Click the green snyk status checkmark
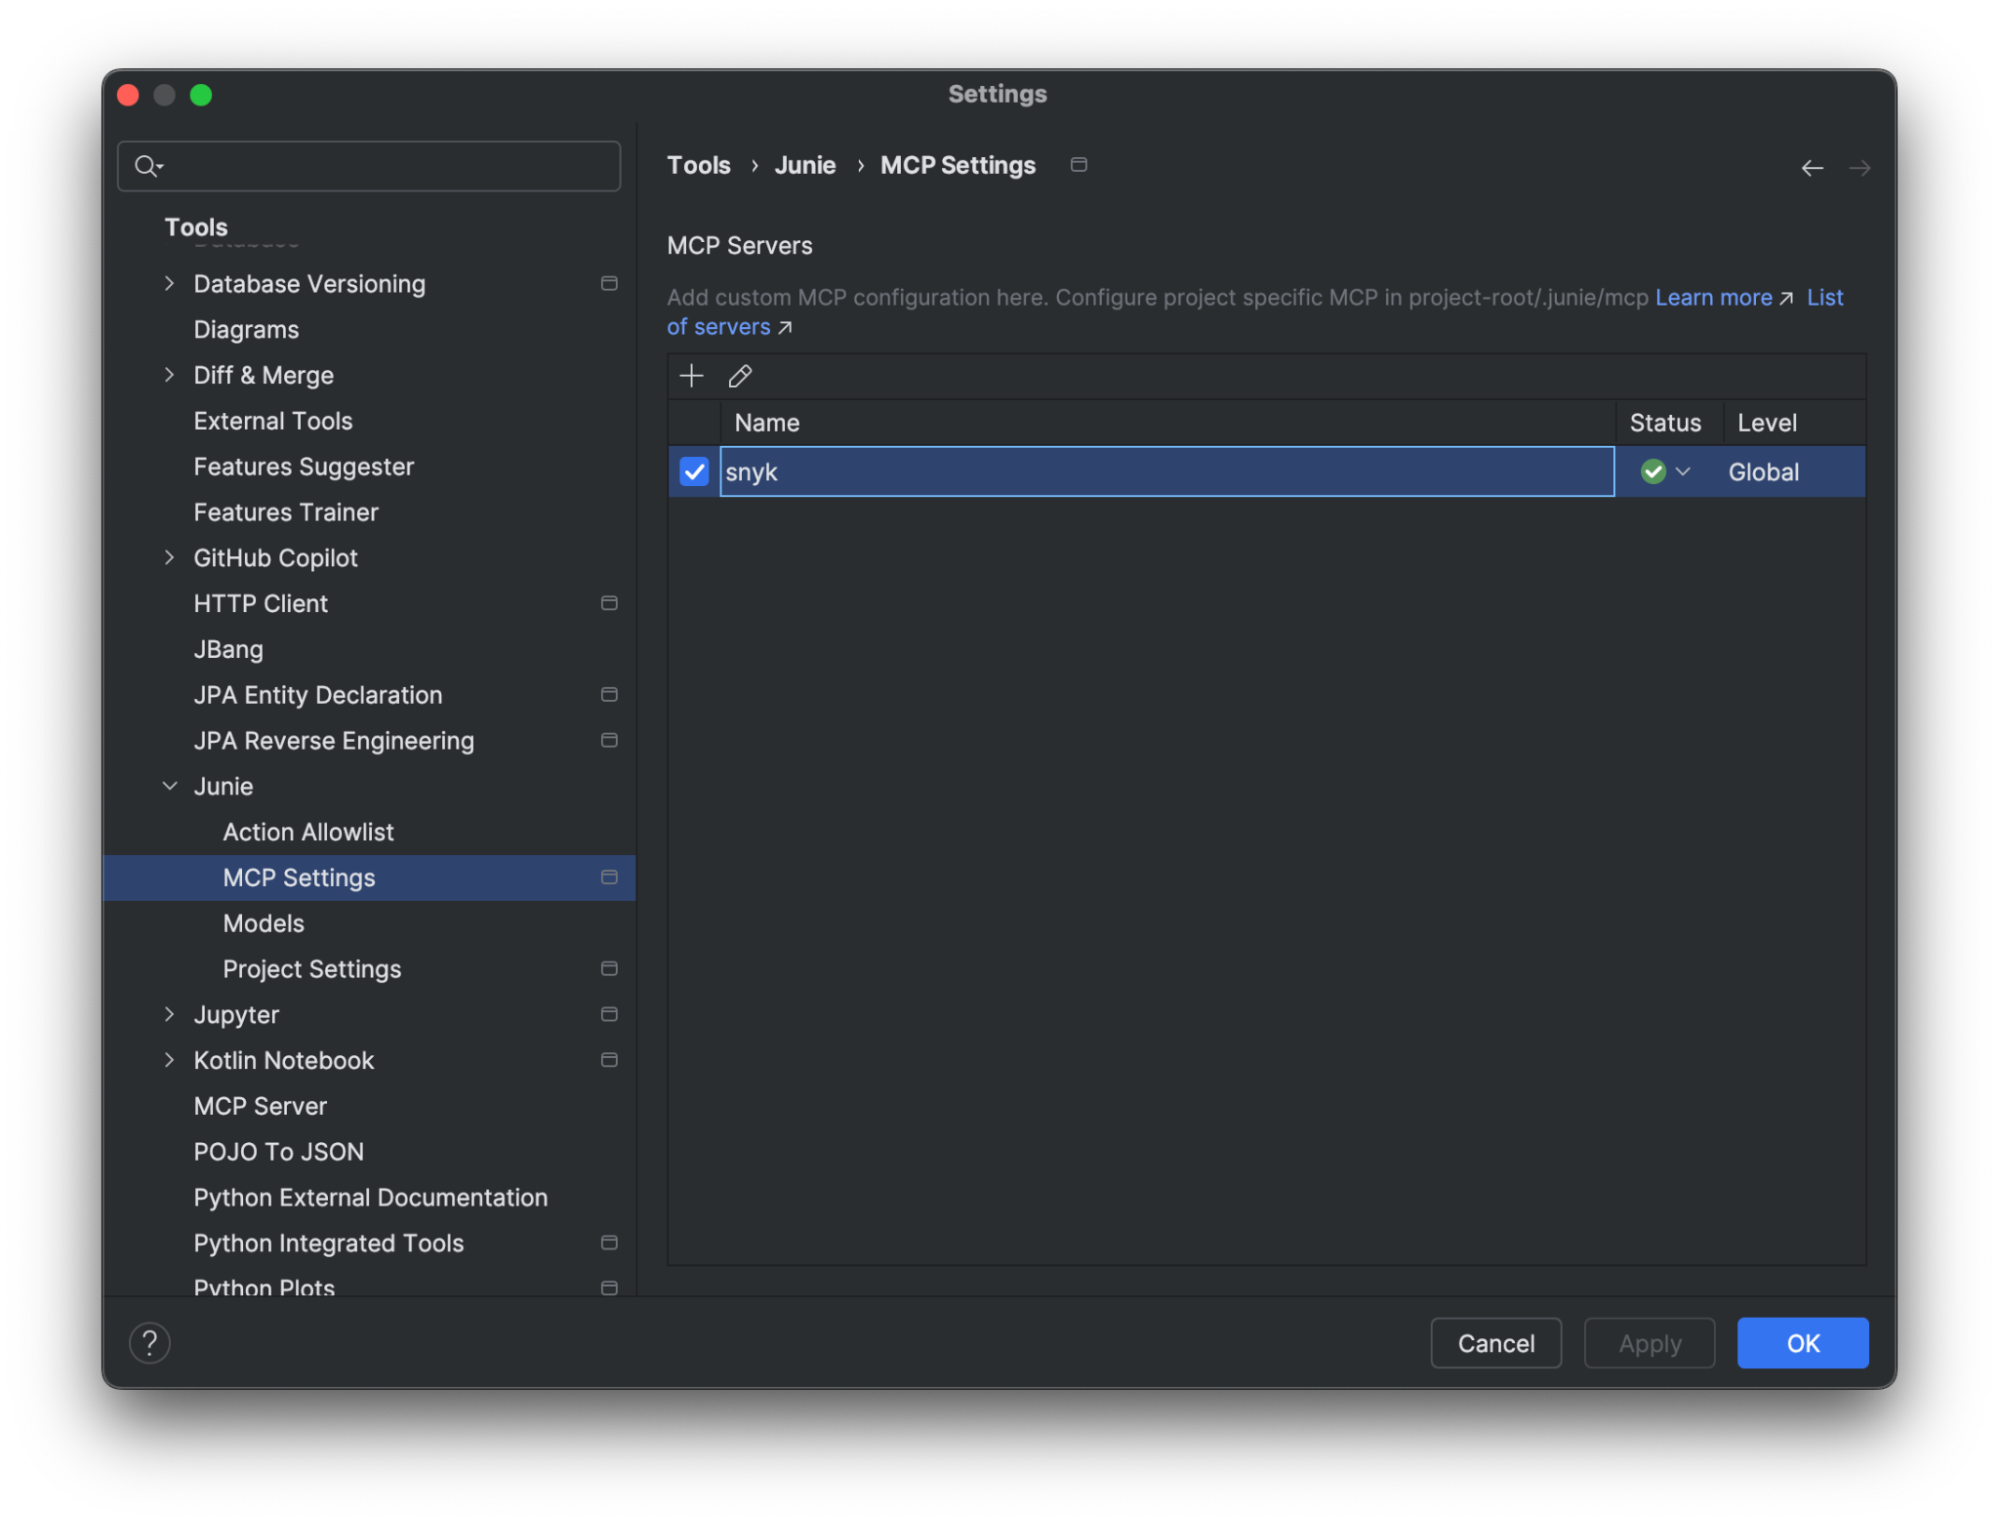Image resolution: width=1999 pixels, height=1524 pixels. (x=1653, y=472)
